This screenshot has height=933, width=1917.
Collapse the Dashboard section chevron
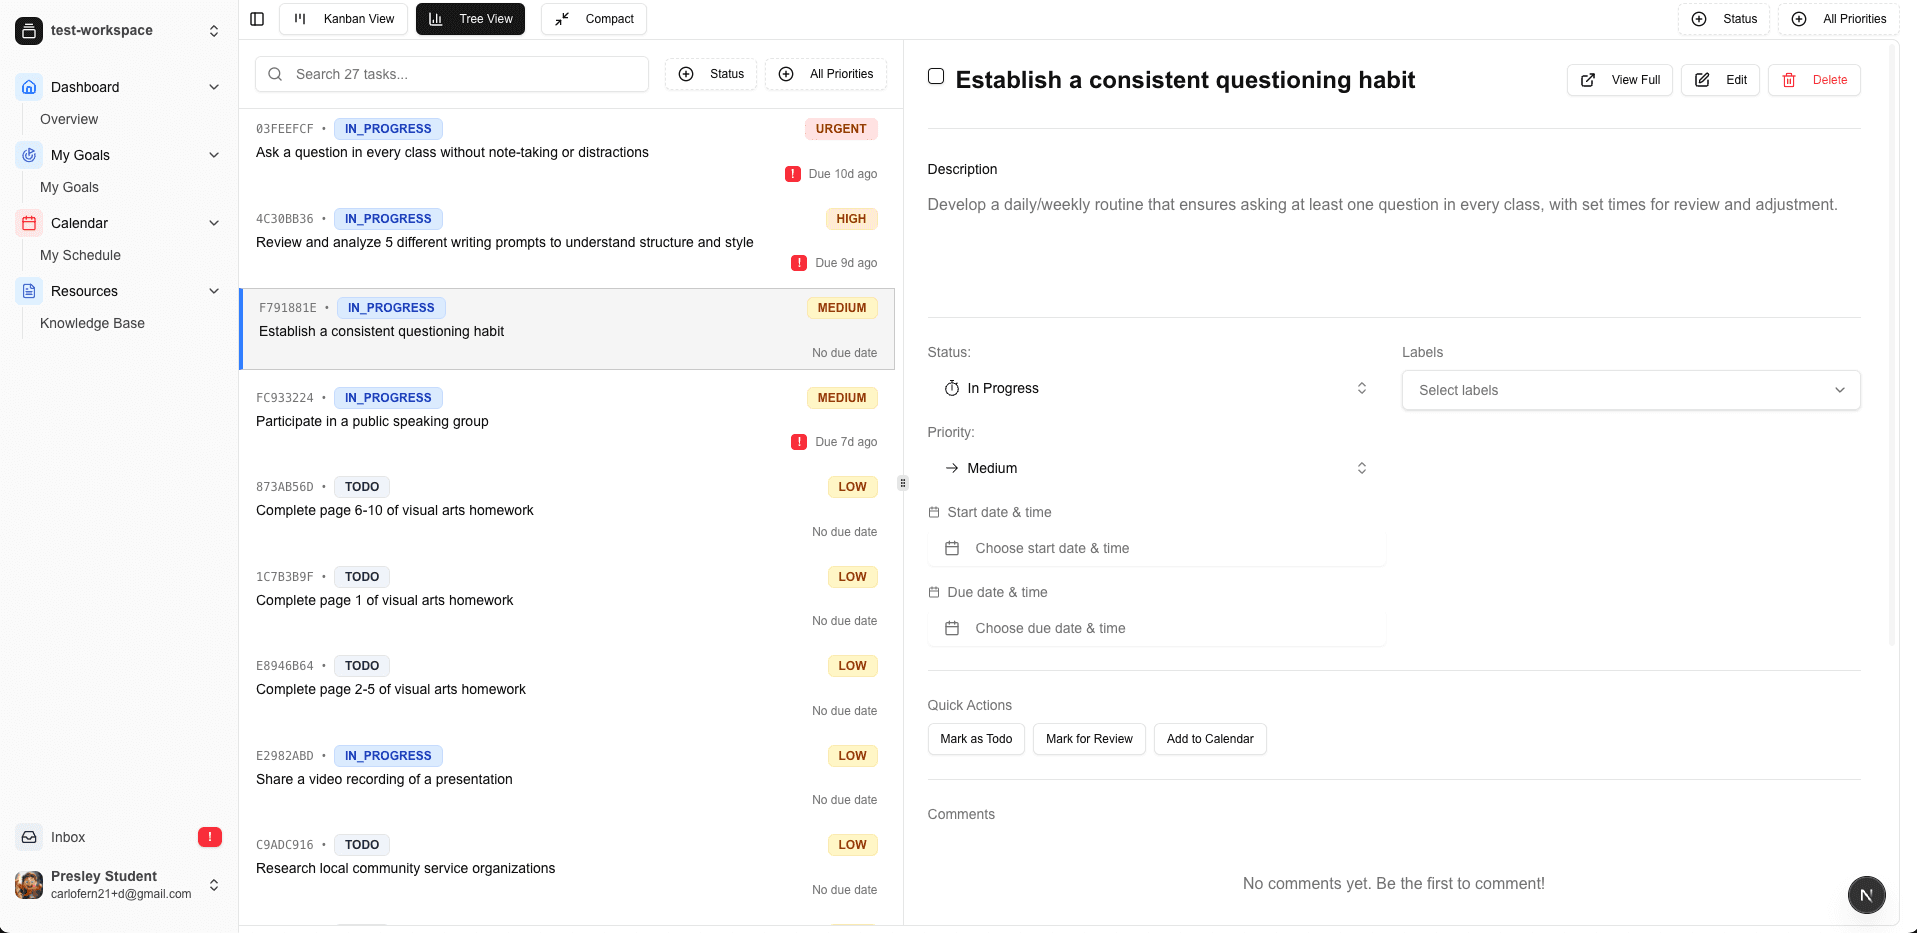pos(214,87)
